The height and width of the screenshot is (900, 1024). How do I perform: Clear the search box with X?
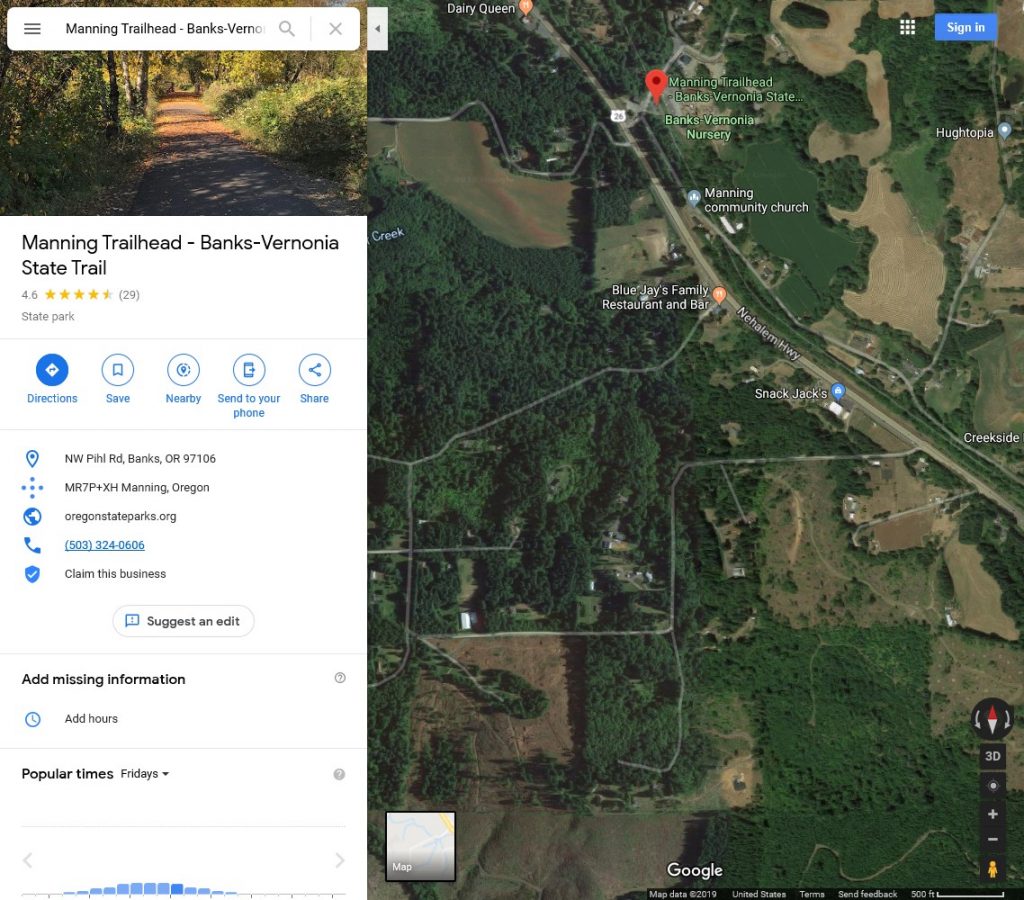tap(335, 29)
